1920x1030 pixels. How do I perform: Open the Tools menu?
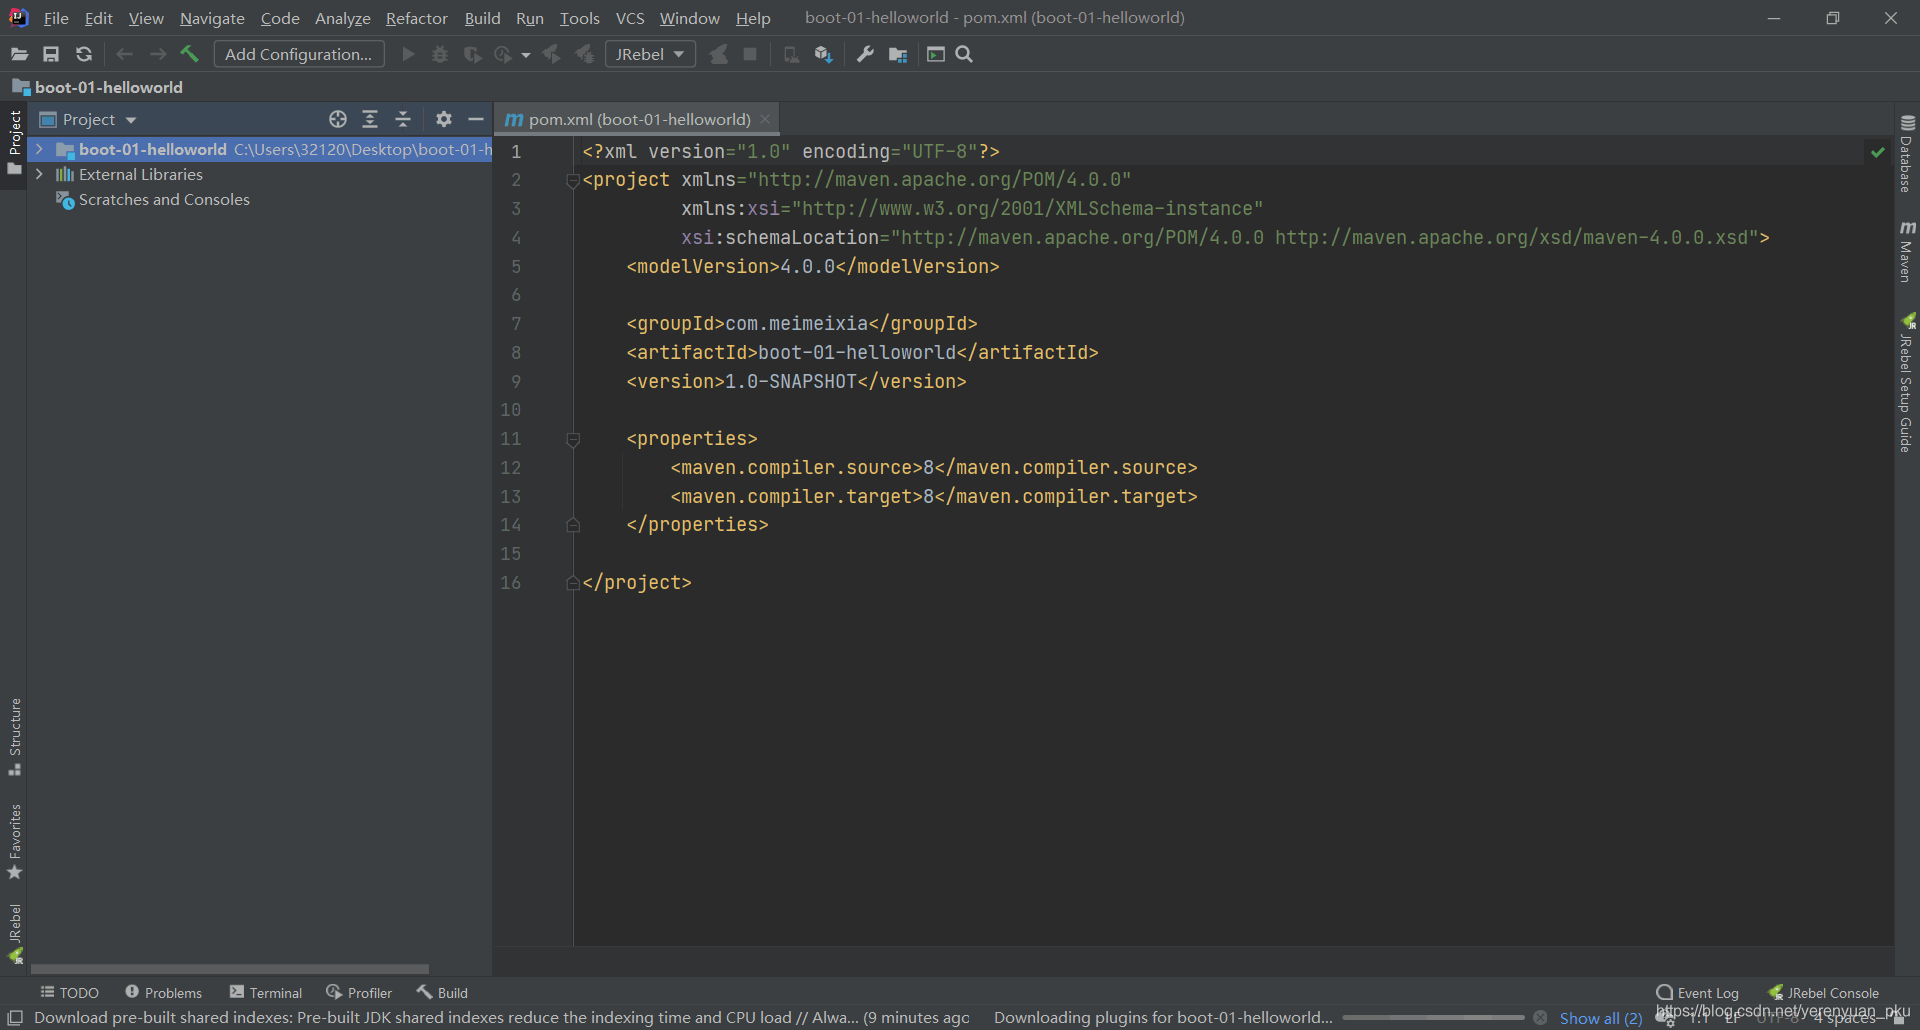click(x=580, y=18)
